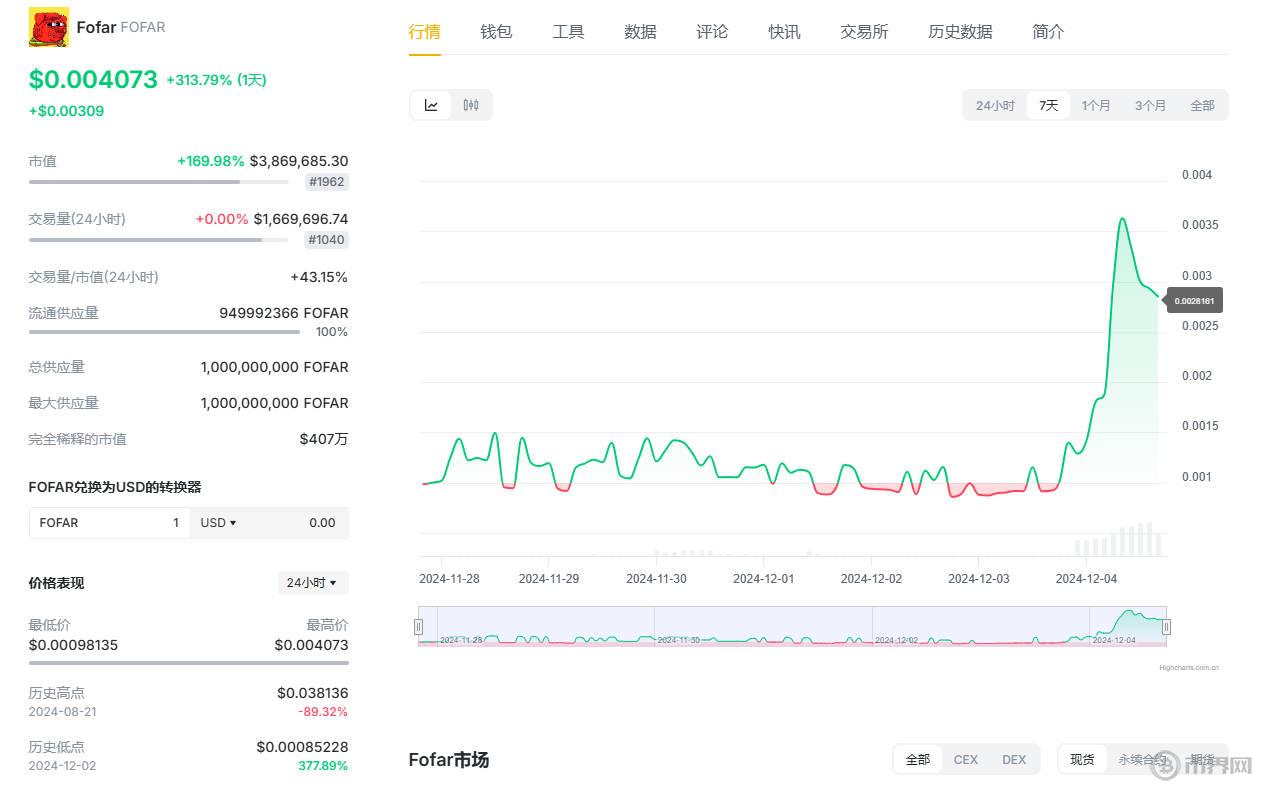The width and height of the screenshot is (1263, 793).
Task: Filter market by DEX
Action: 1014,760
